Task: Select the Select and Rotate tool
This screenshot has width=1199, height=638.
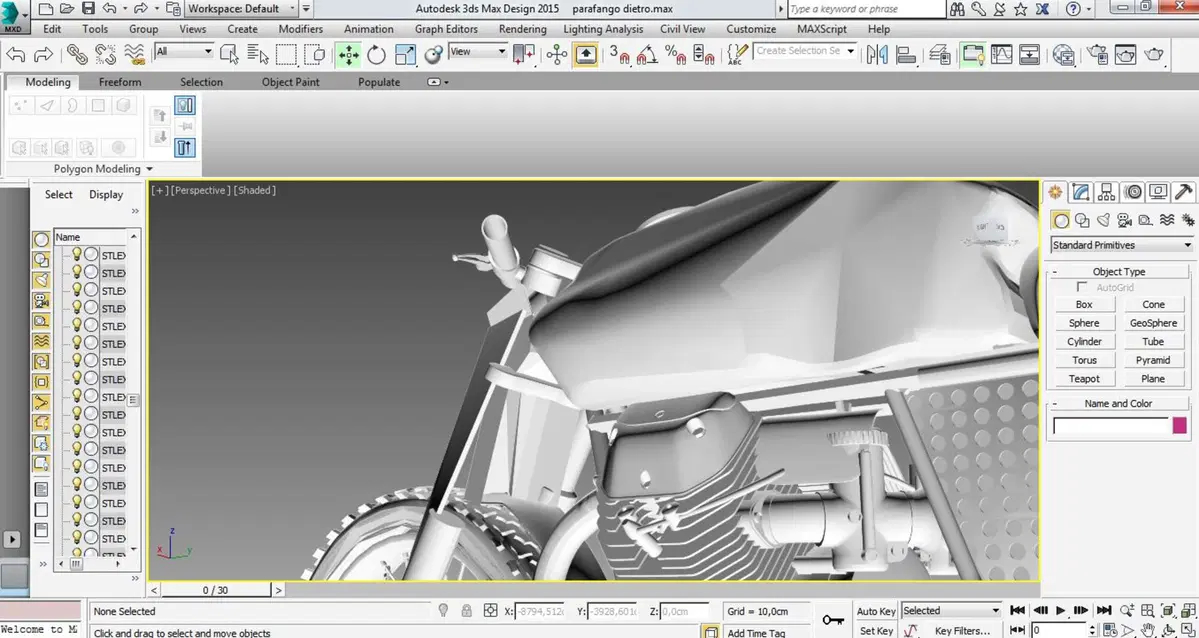Action: (376, 54)
